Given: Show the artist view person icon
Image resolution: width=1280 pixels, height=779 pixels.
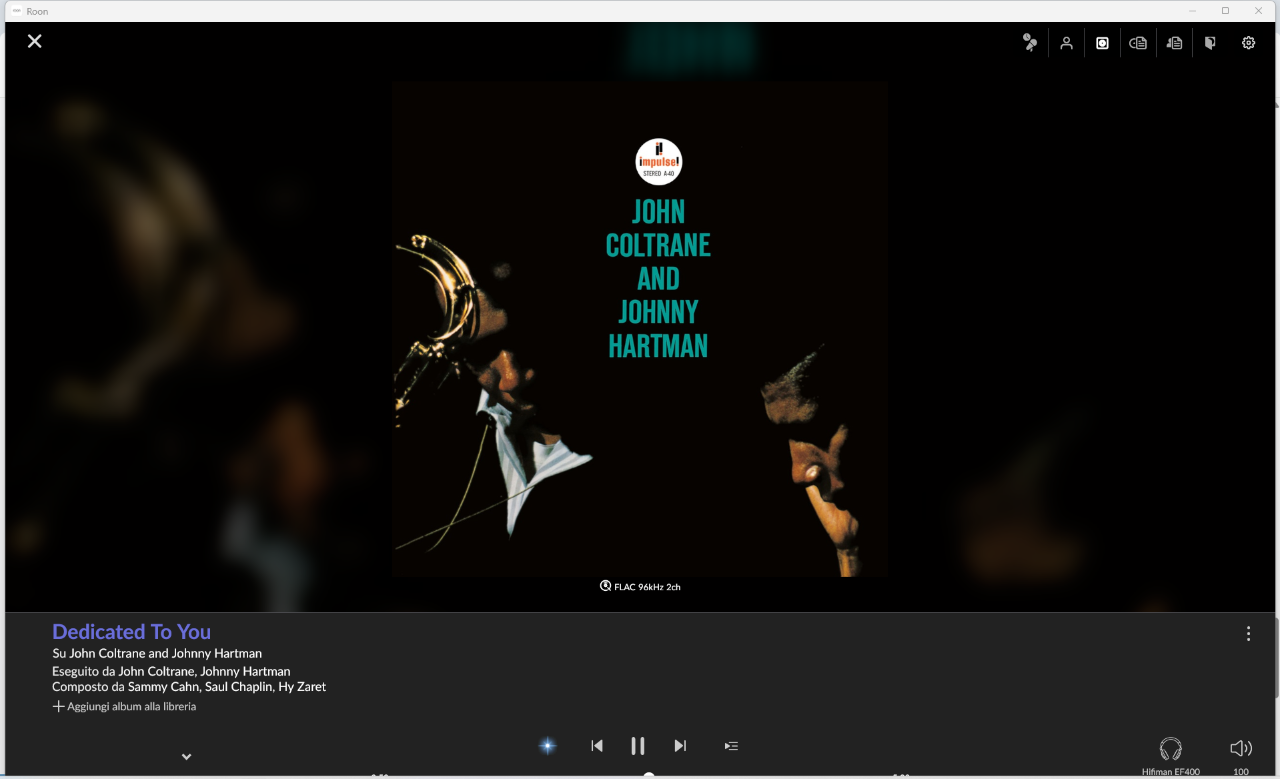Looking at the screenshot, I should [x=1067, y=43].
